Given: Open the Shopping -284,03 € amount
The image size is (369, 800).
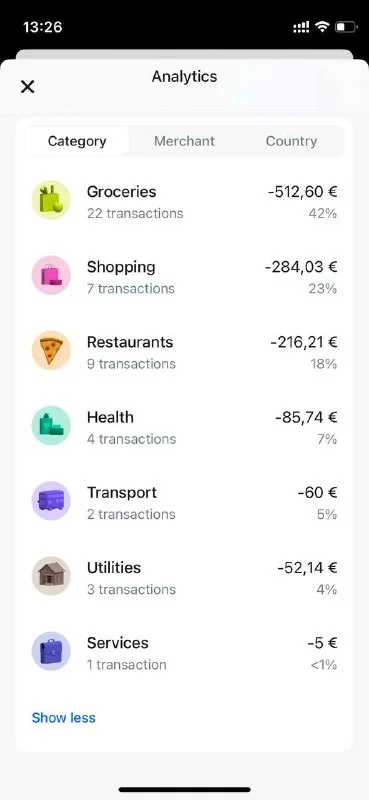Looking at the screenshot, I should point(301,267).
